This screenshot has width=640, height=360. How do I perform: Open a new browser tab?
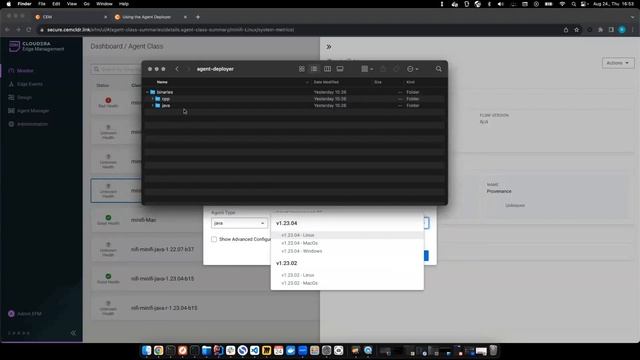click(x=198, y=17)
